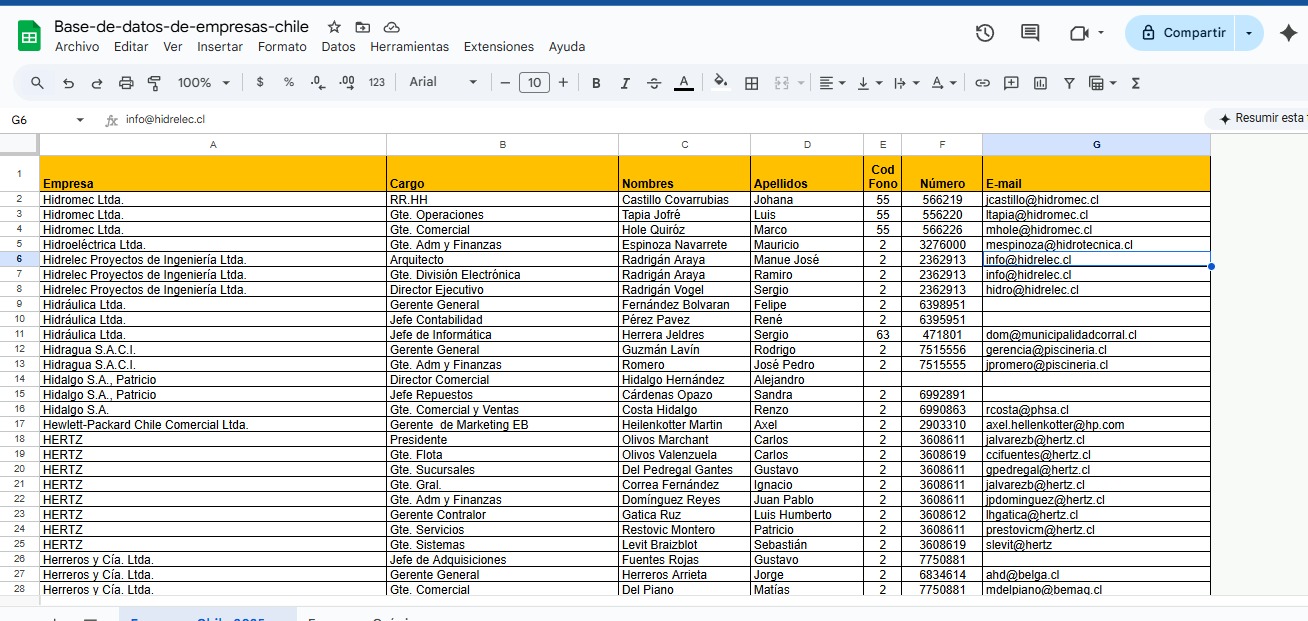Redo the last undone action
The image size is (1308, 621).
97,83
